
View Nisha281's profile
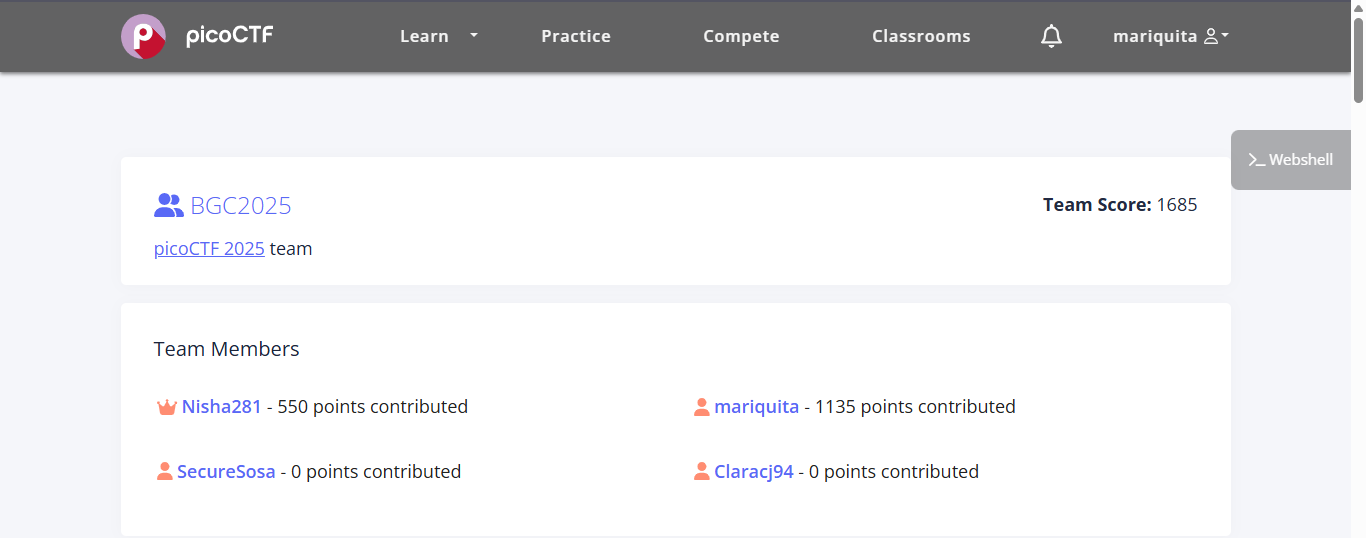pyautogui.click(x=222, y=407)
